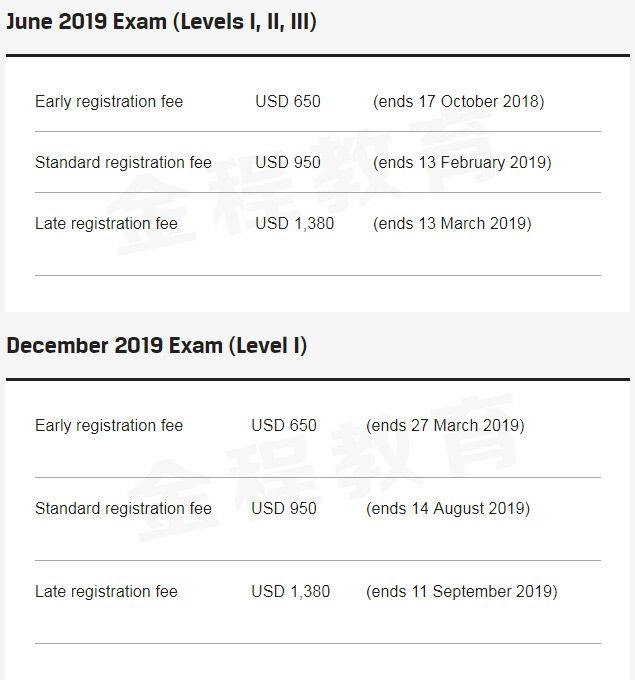Select December Standard registration fee label
Viewport: 635px width, 680px height.
123,509
